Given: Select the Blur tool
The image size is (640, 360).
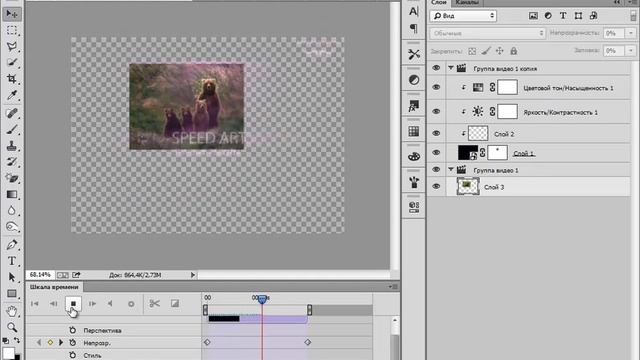Looking at the screenshot, I should tap(12, 211).
